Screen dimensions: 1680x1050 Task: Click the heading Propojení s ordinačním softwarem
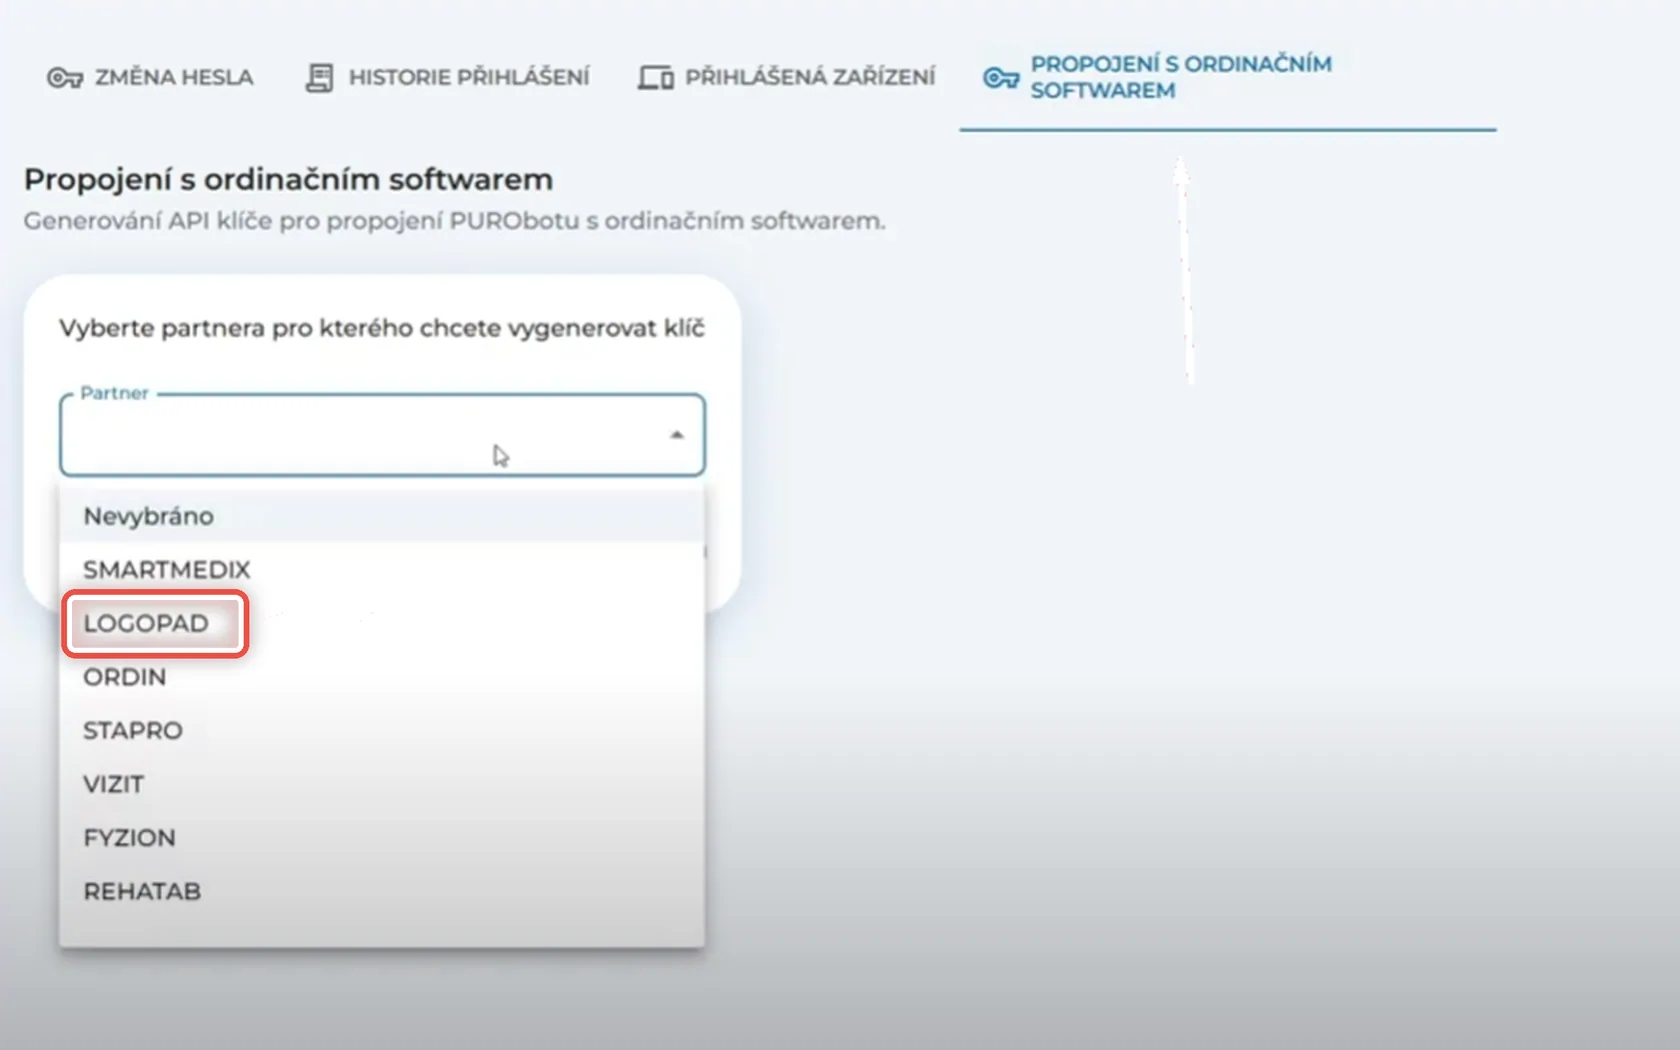pyautogui.click(x=288, y=179)
